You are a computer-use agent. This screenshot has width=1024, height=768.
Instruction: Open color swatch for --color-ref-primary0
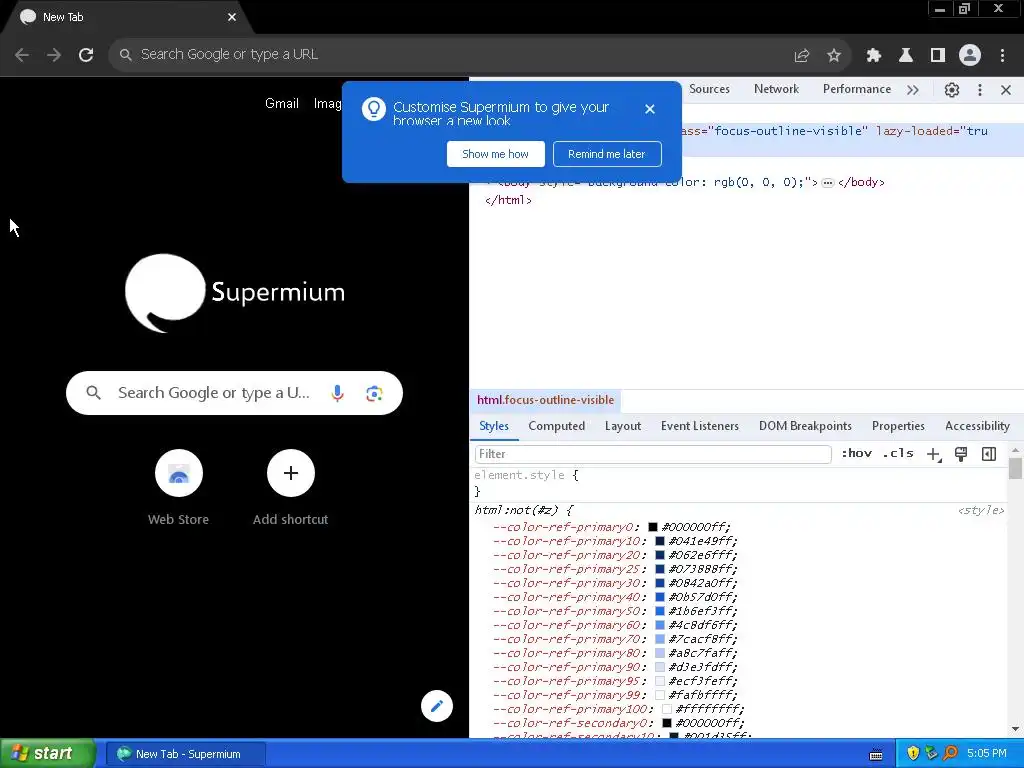click(652, 527)
